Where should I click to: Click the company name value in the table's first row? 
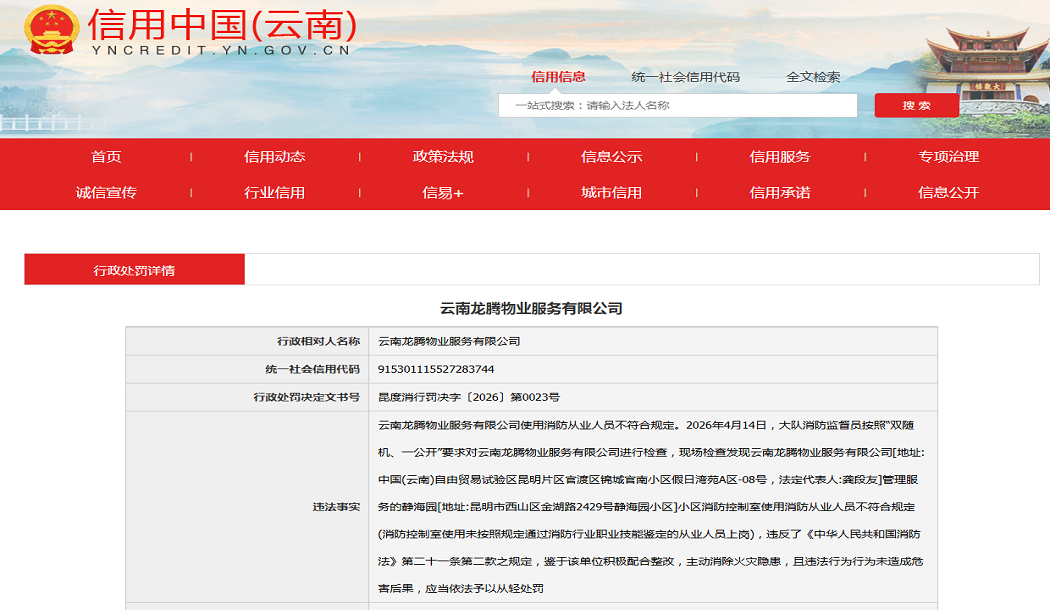(449, 341)
